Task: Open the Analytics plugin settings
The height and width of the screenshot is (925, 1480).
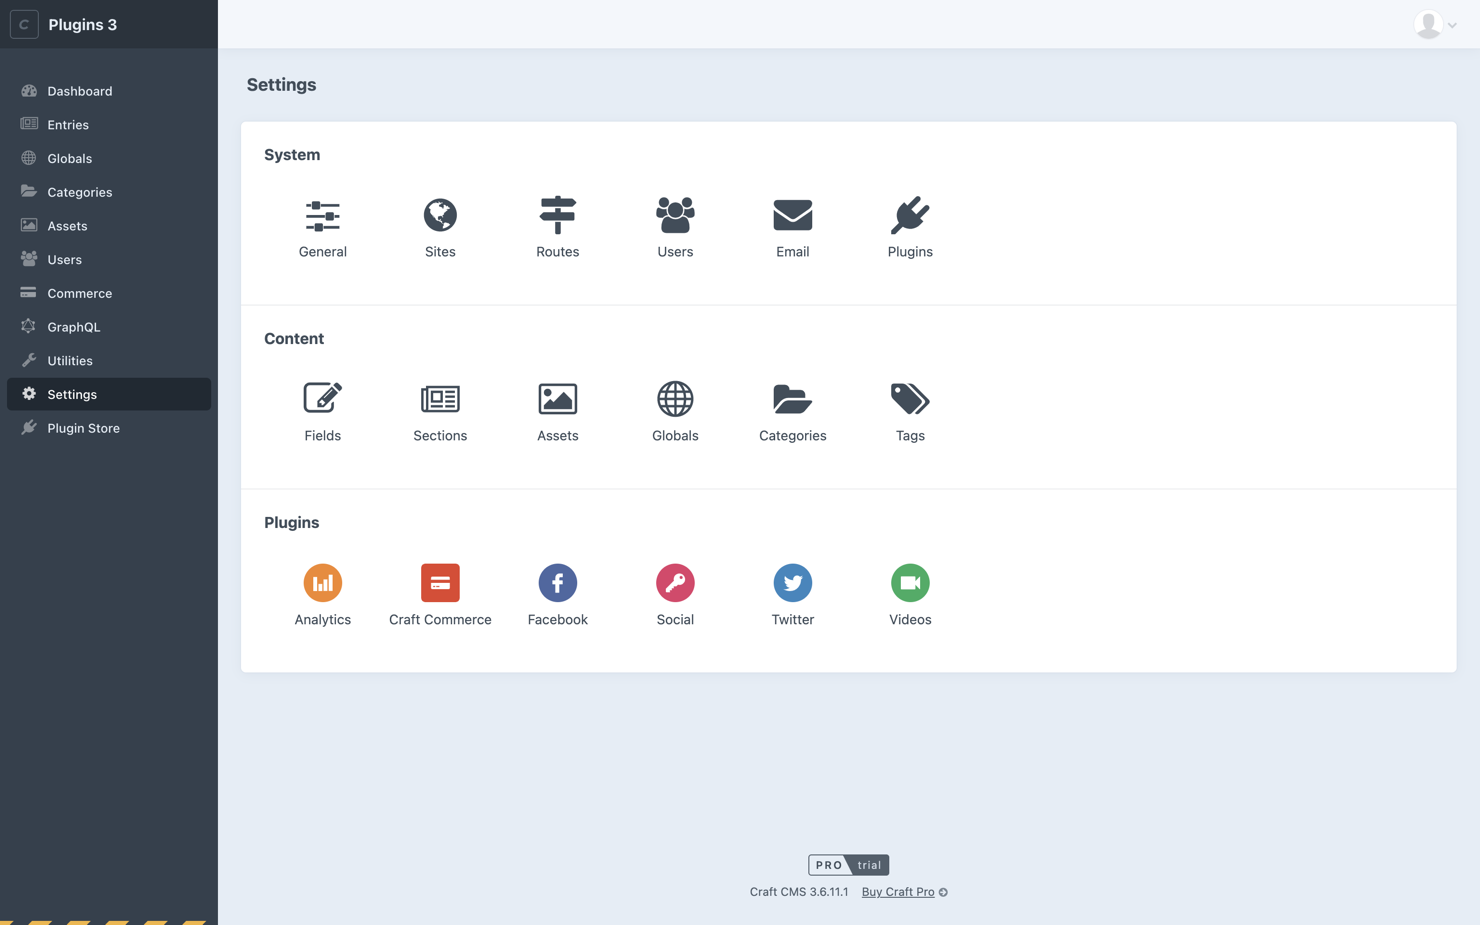Action: [x=322, y=582]
